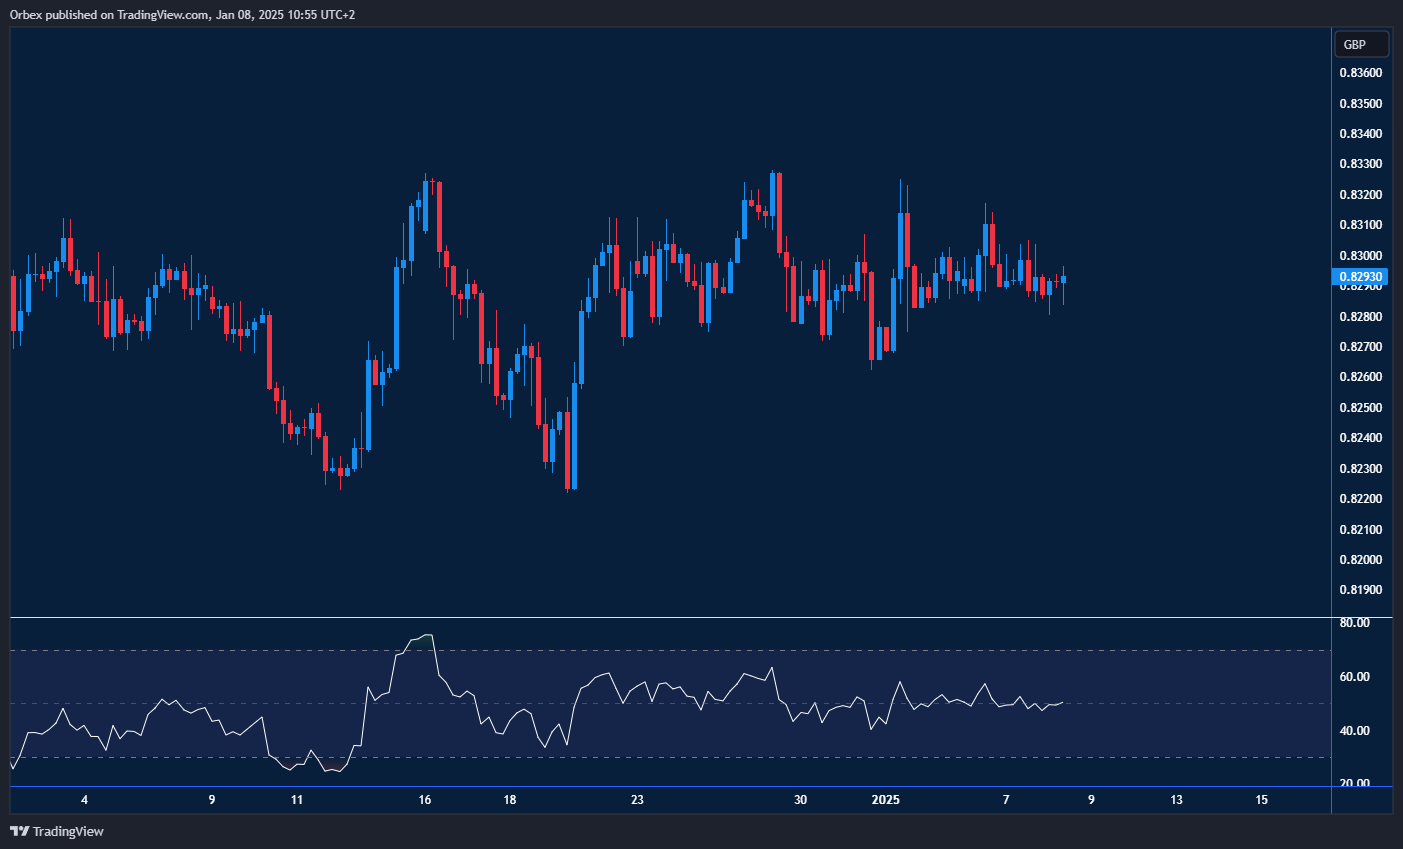Select the blue horizontal line at RSI 20
Viewport: 1403px width, 849px height.
tap(670, 787)
